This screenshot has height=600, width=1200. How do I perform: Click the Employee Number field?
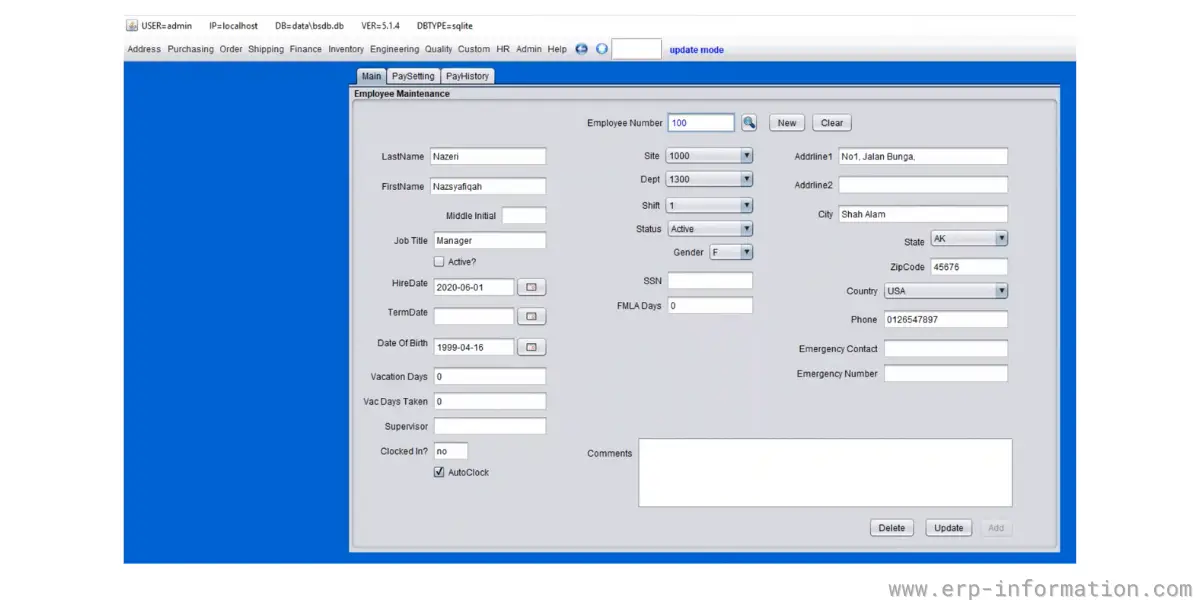[x=701, y=122]
